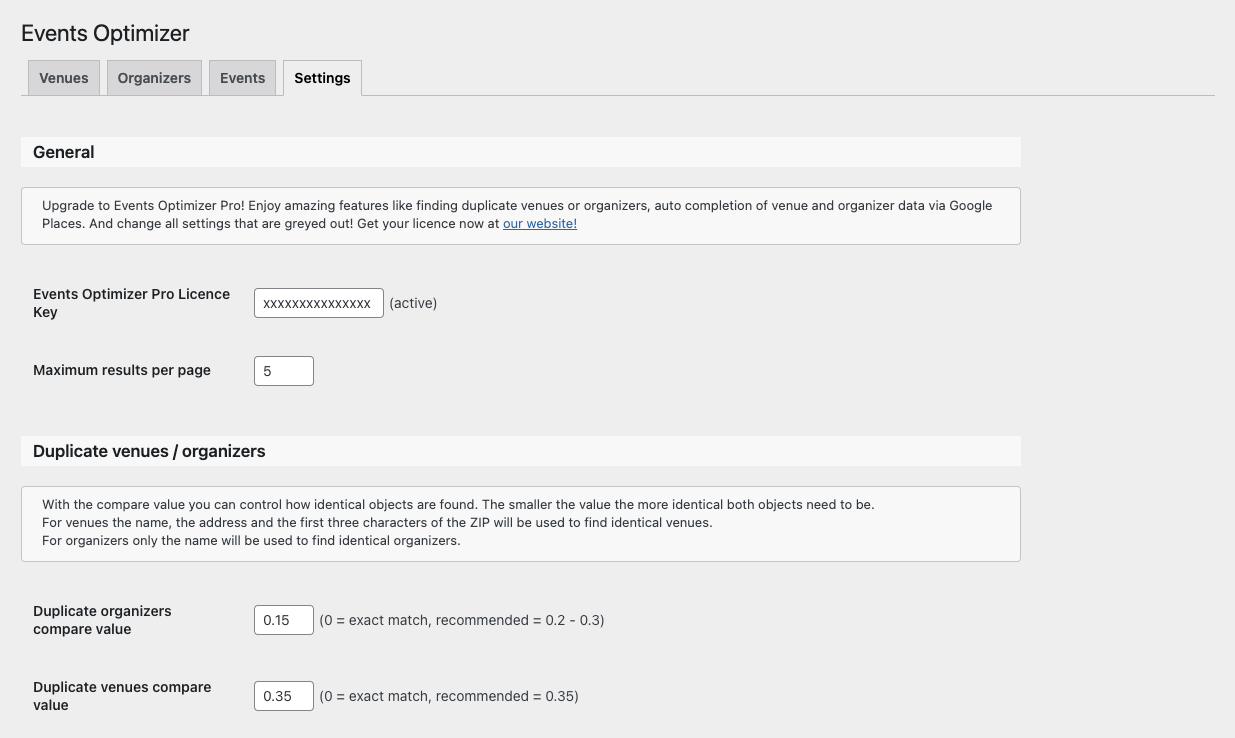Click the 'Events Optimizer Pro Licence Key' label

click(132, 303)
